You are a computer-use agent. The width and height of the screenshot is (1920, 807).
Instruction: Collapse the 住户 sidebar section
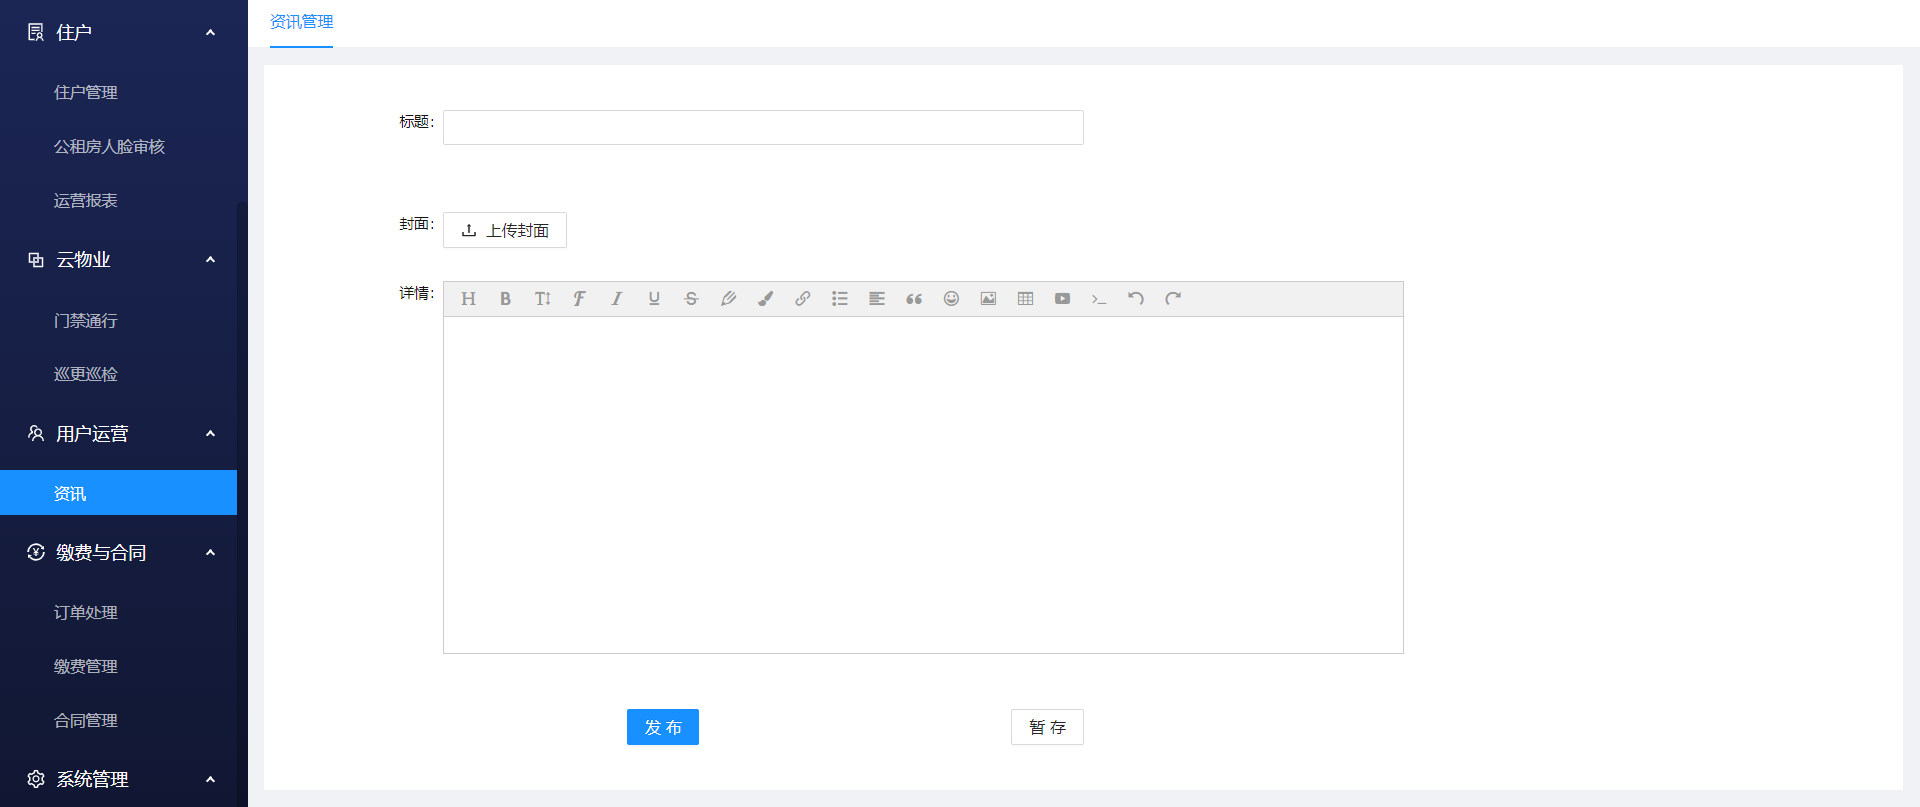pyautogui.click(x=210, y=33)
